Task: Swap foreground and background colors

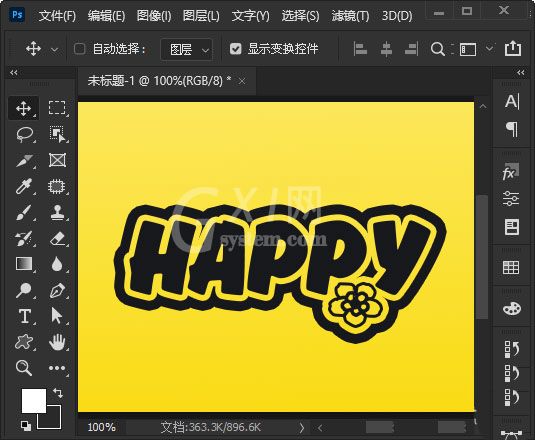Action: [x=58, y=393]
